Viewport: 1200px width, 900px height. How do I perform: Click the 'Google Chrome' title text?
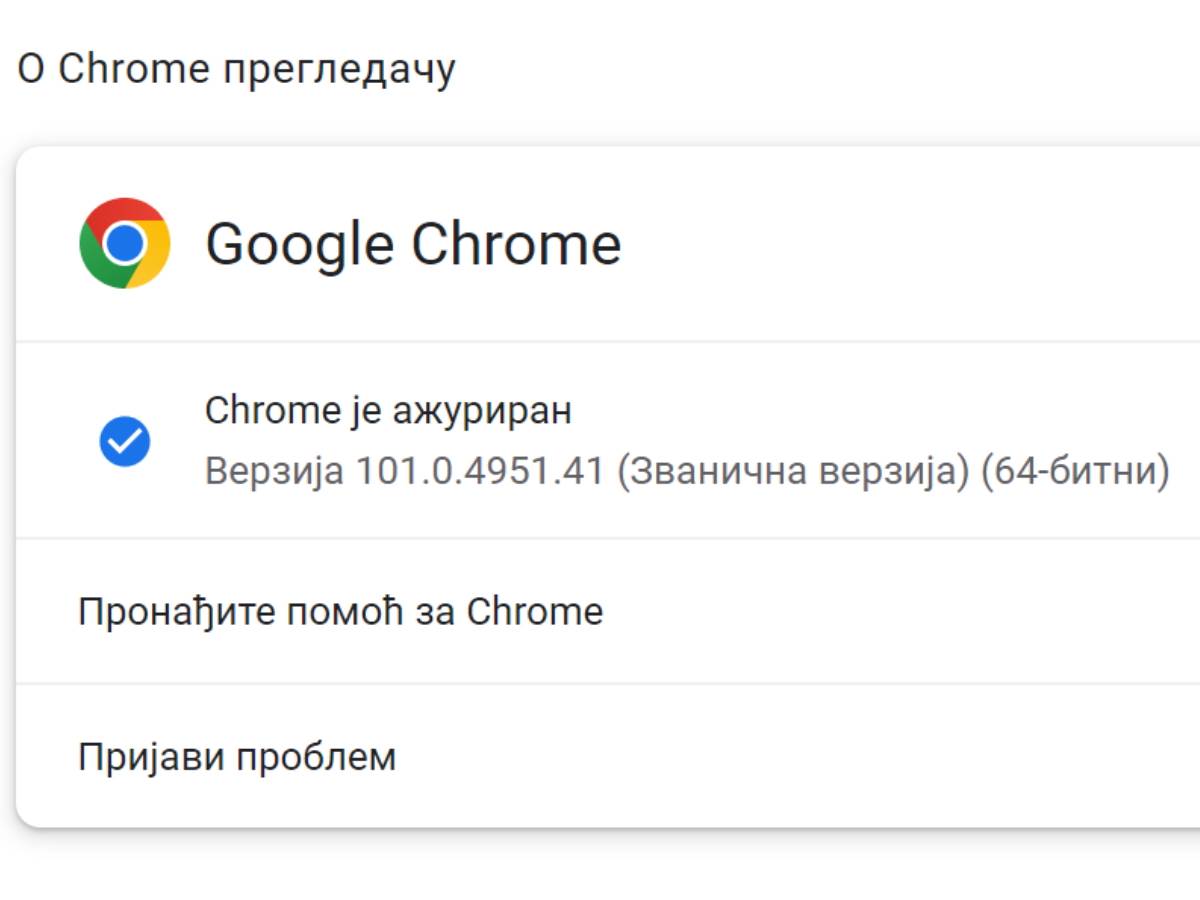[414, 242]
